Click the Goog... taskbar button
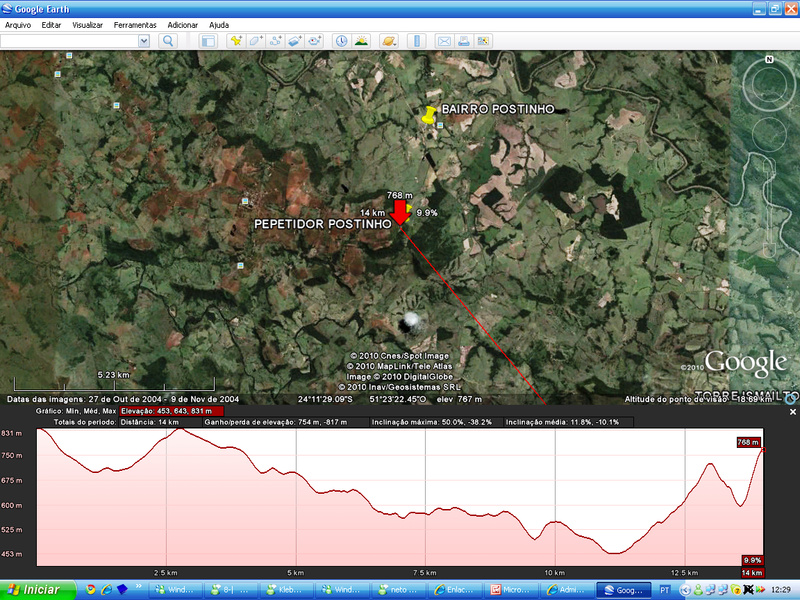This screenshot has width=800, height=600. (x=624, y=590)
